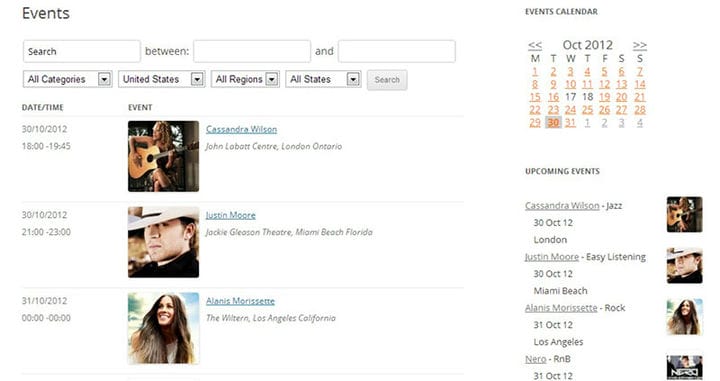This screenshot has width=720, height=381.
Task: Select October 16 in the calendar
Action: click(x=553, y=97)
